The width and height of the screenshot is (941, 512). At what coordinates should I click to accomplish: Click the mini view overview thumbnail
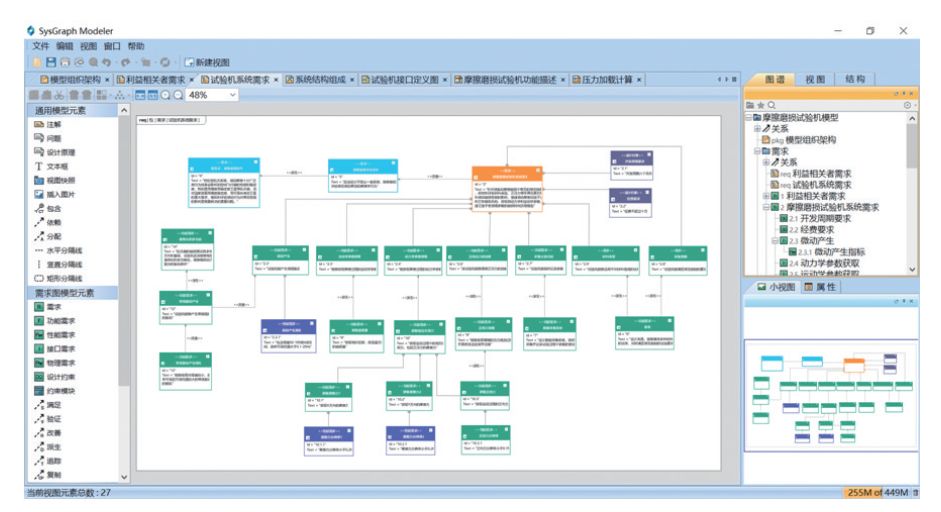click(831, 396)
